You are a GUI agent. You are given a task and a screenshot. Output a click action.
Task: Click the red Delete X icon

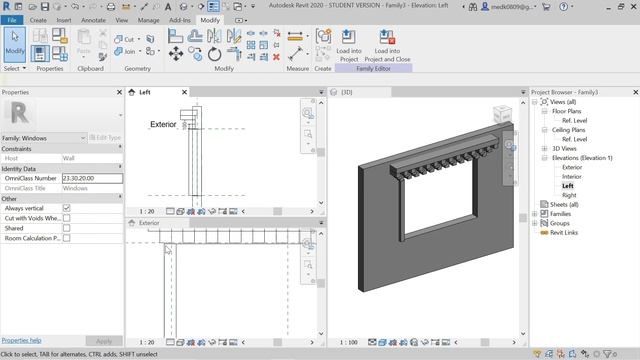pyautogui.click(x=276, y=57)
